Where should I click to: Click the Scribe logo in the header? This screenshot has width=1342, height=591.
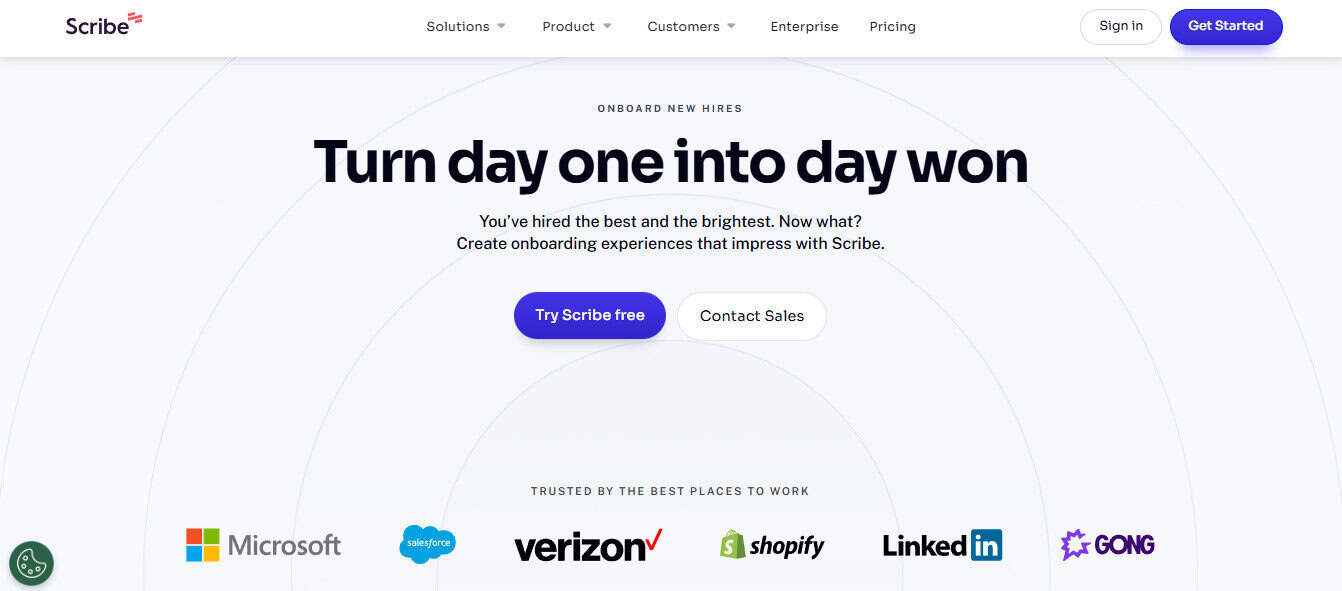104,25
